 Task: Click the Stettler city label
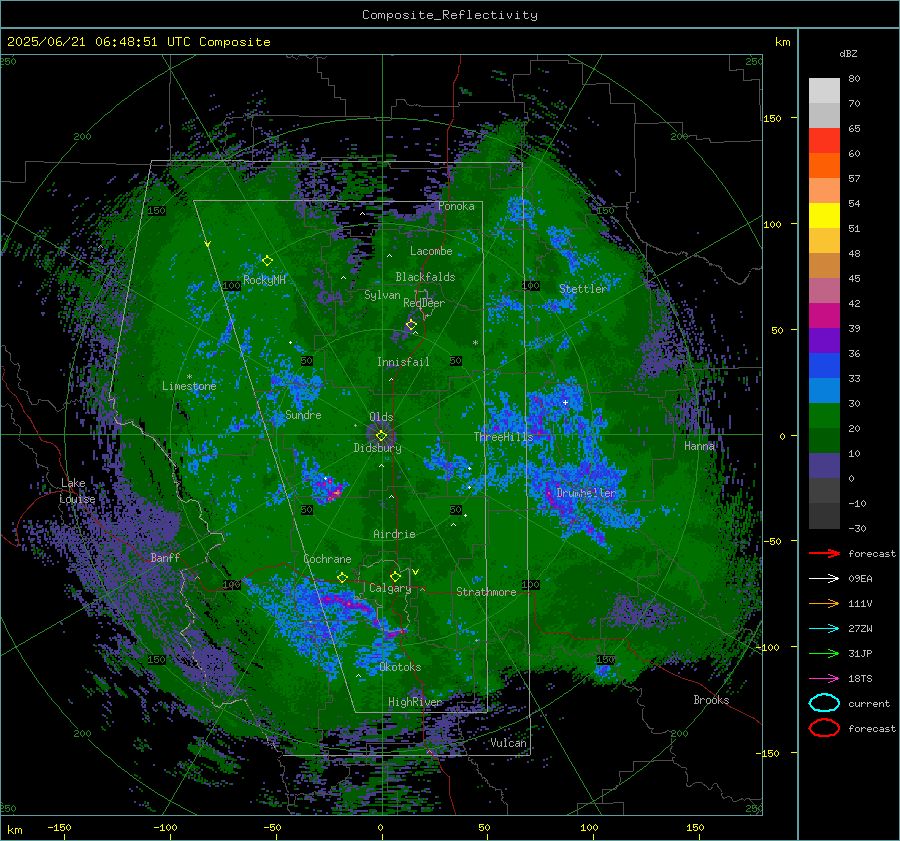click(x=583, y=289)
